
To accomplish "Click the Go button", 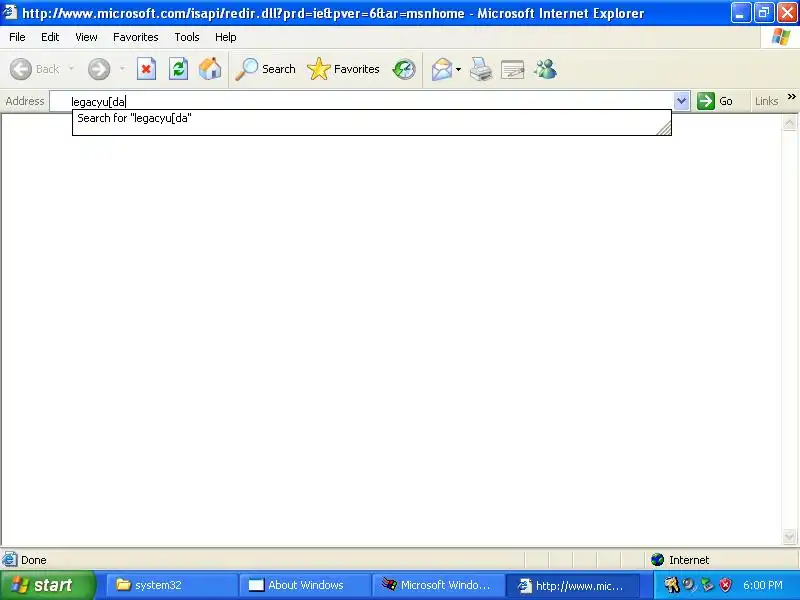I will [x=715, y=101].
